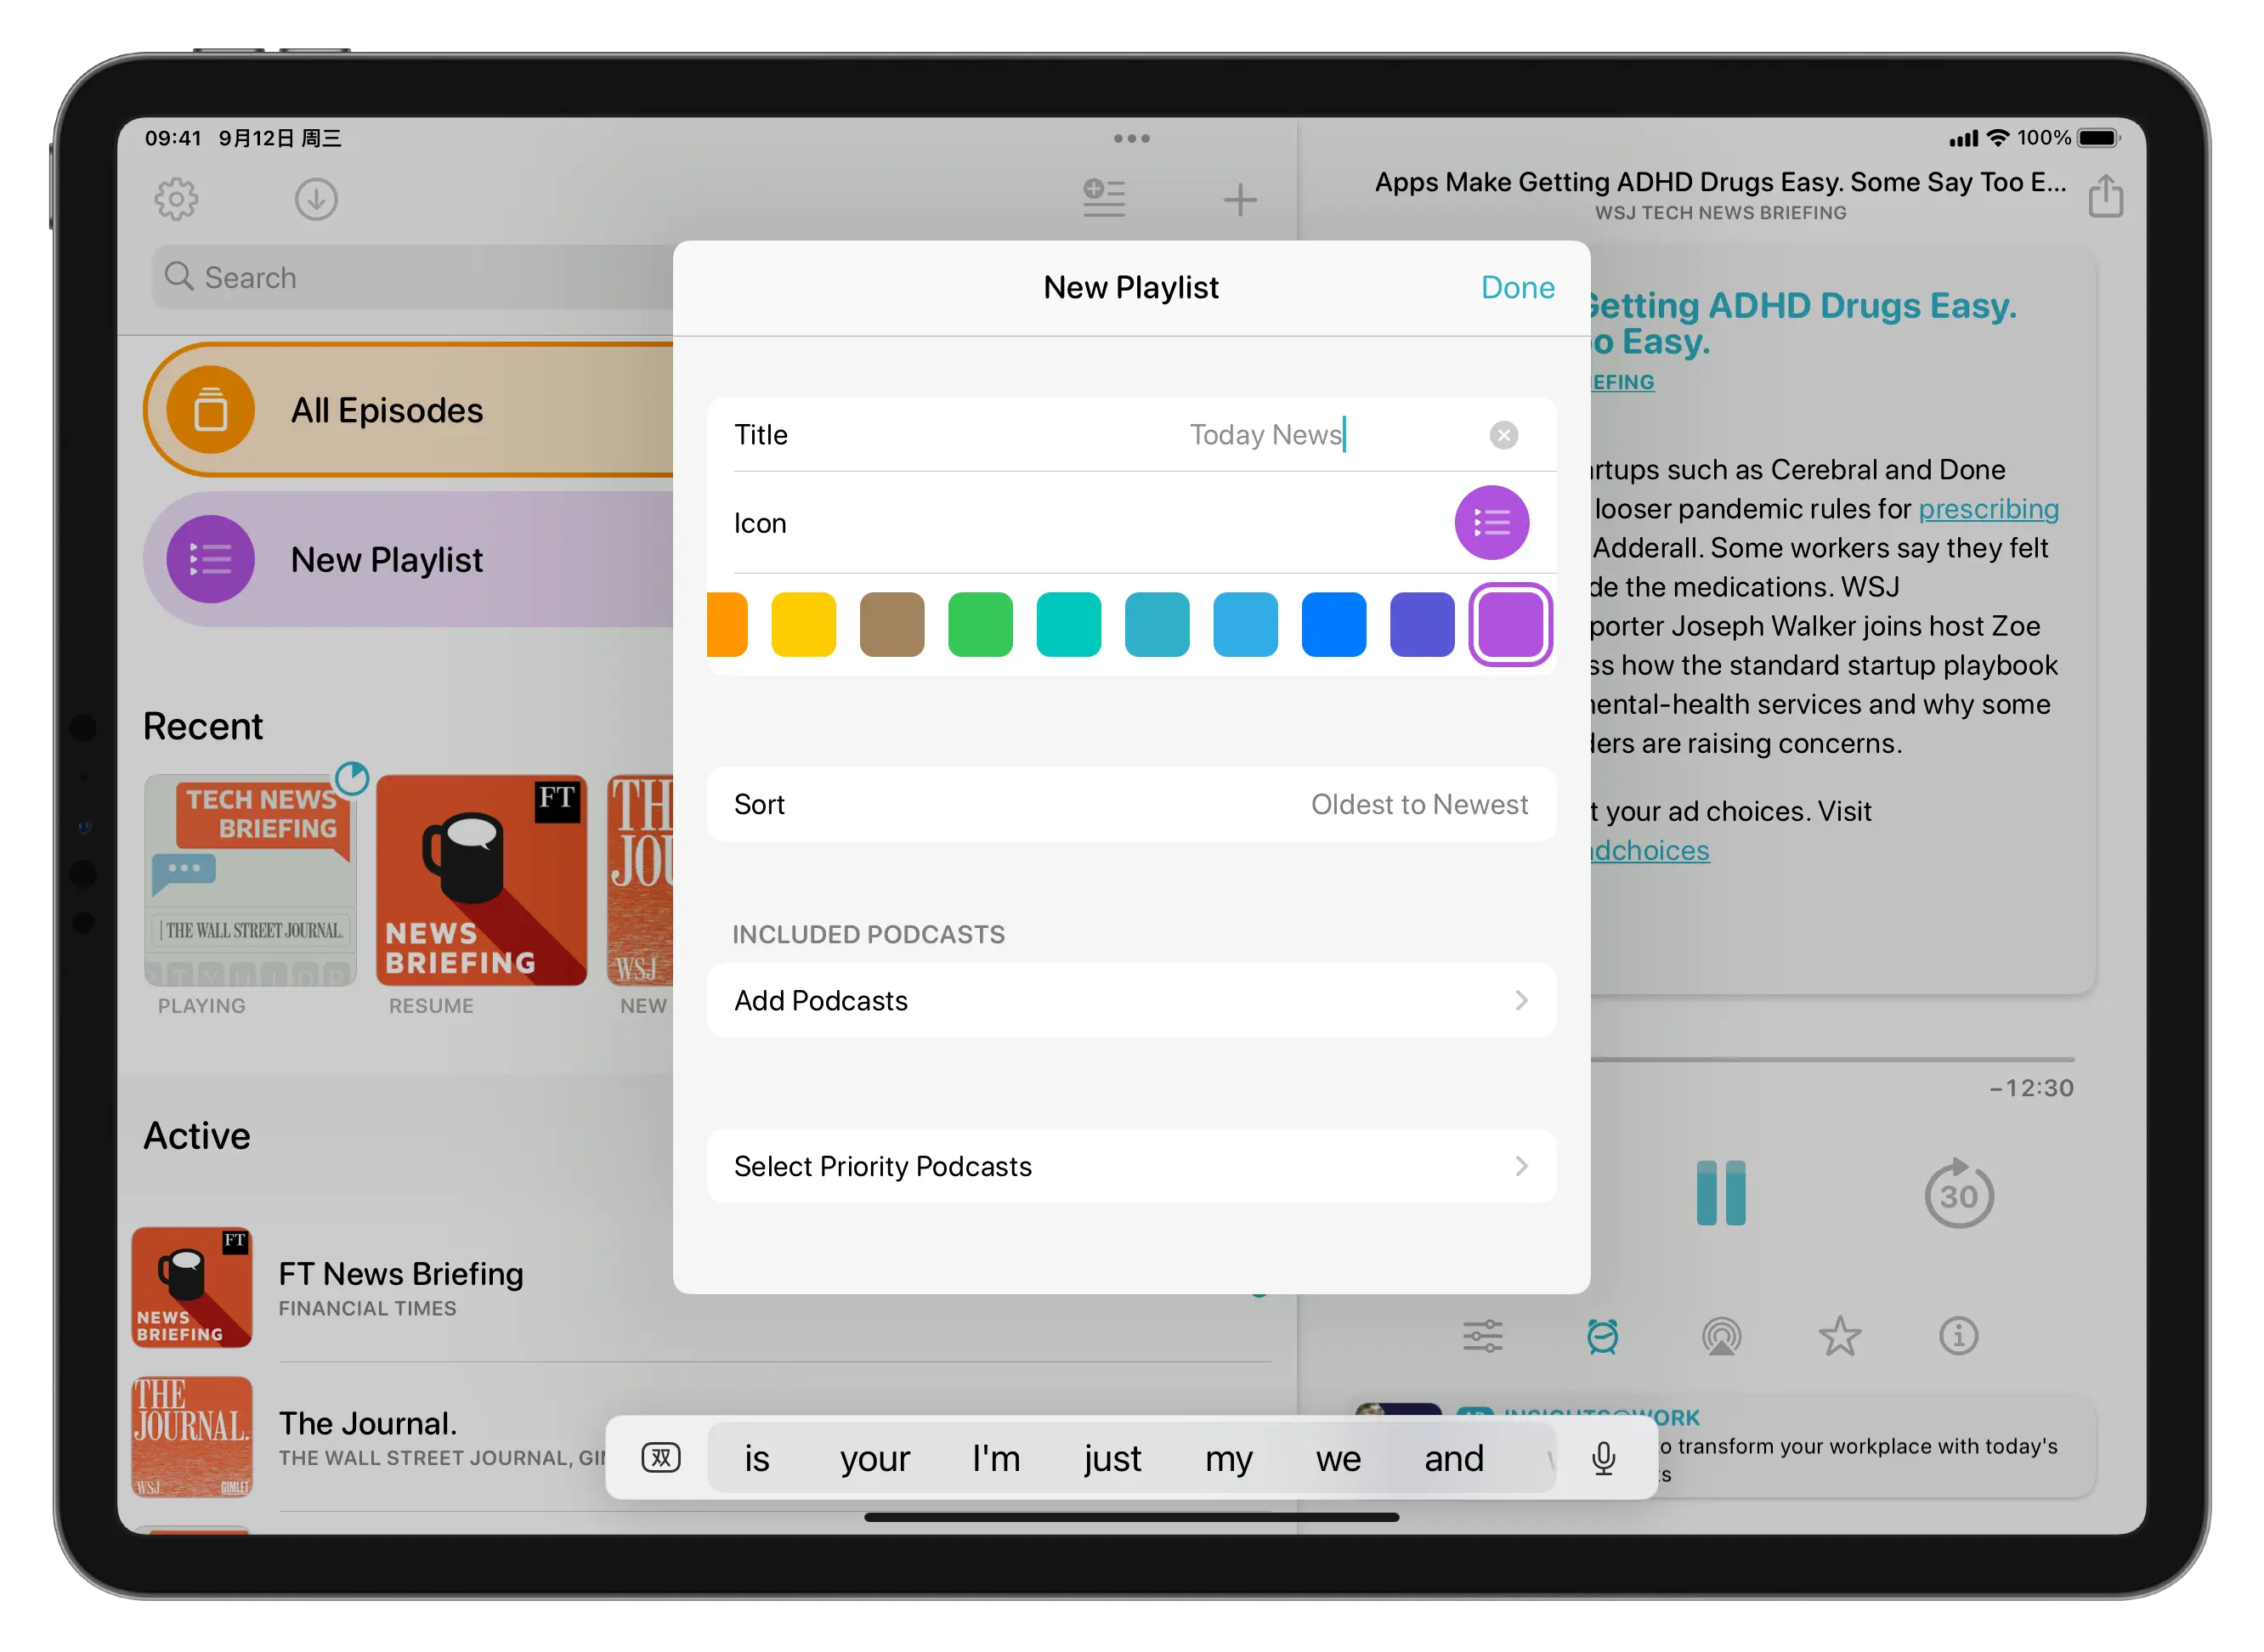The height and width of the screenshot is (1652, 2264).
Task: Tap the microphone dictation icon
Action: [1603, 1459]
